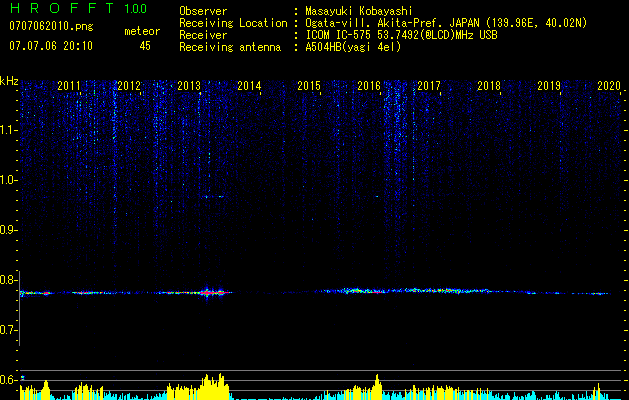Viewport: 629px width, 400px height.
Task: Click the meteor count value 45
Action: [x=145, y=46]
